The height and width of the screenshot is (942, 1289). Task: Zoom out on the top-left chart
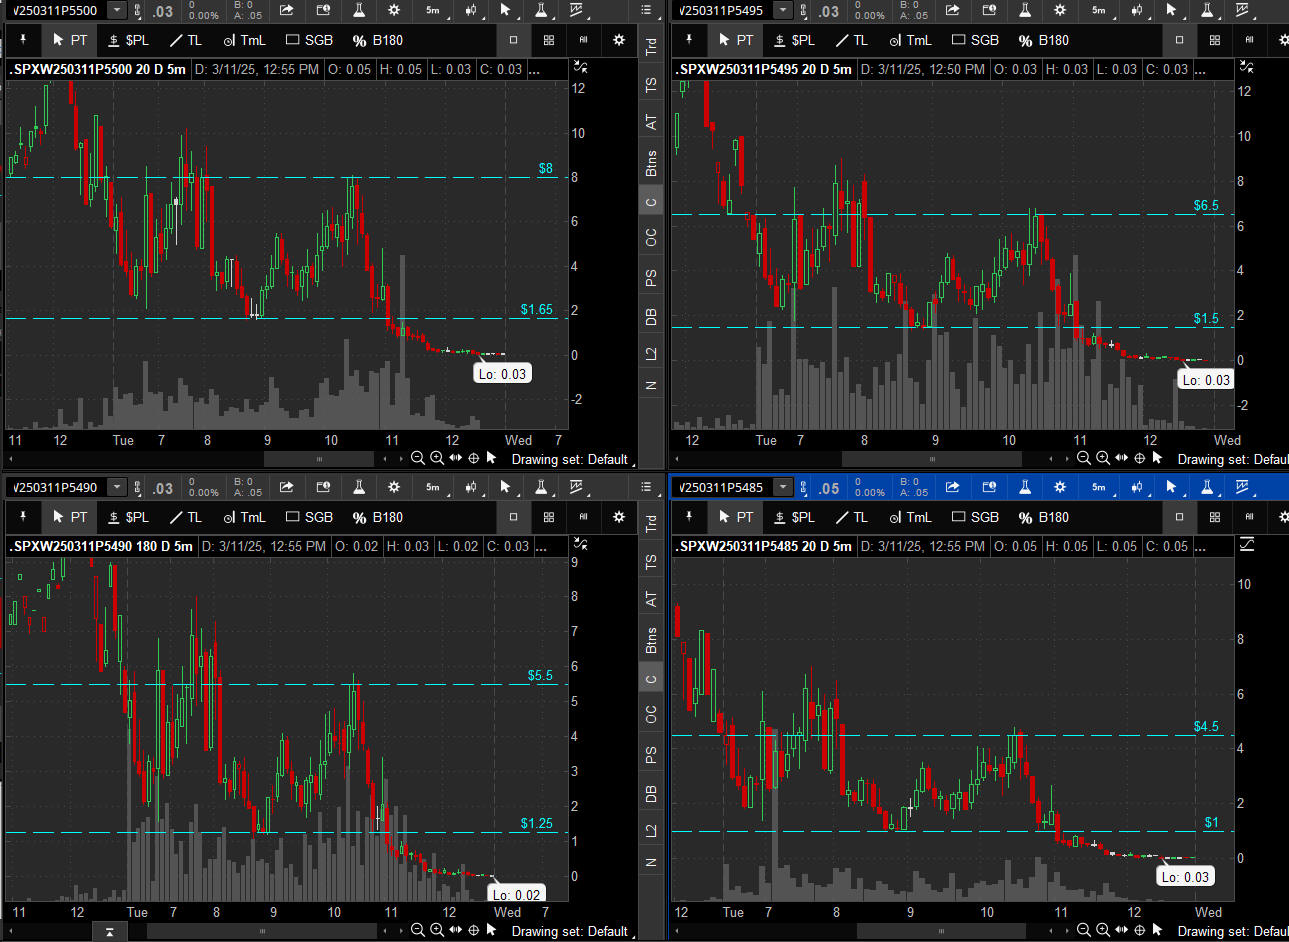[x=418, y=458]
